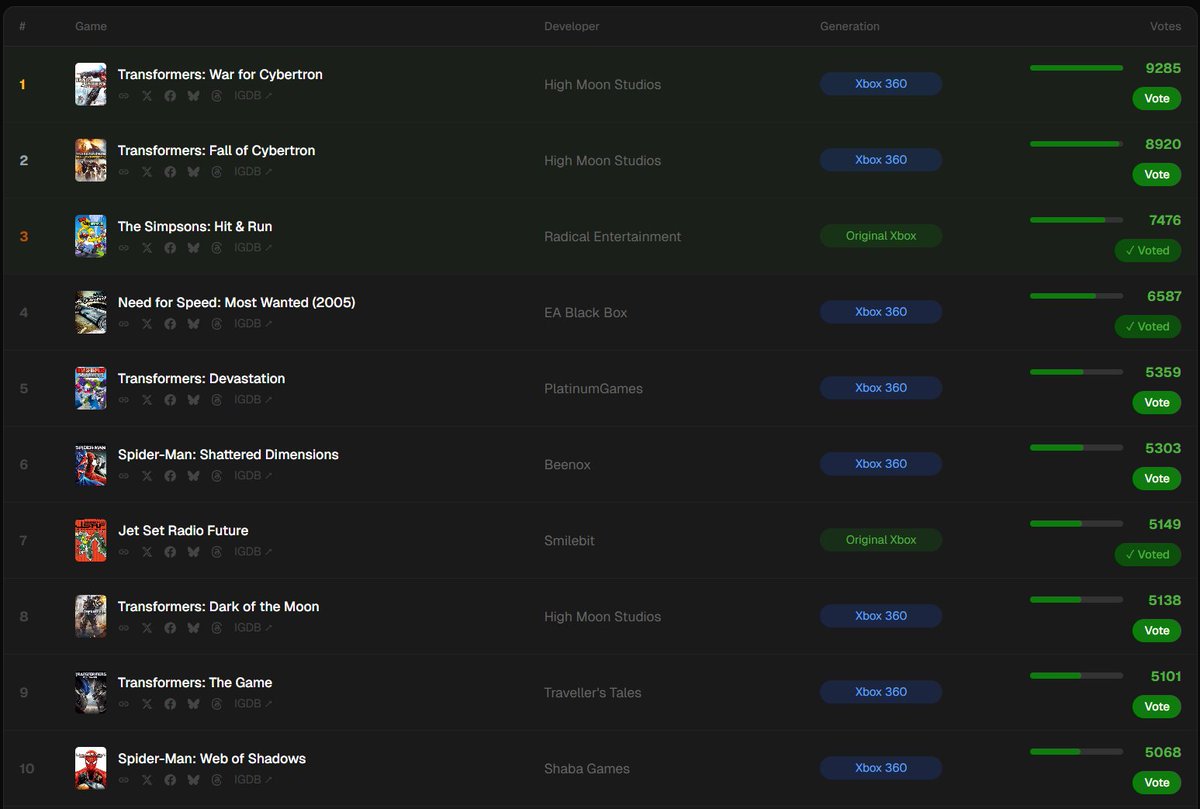The image size is (1200, 809).
Task: Sort by the Generation column header
Action: coord(850,26)
